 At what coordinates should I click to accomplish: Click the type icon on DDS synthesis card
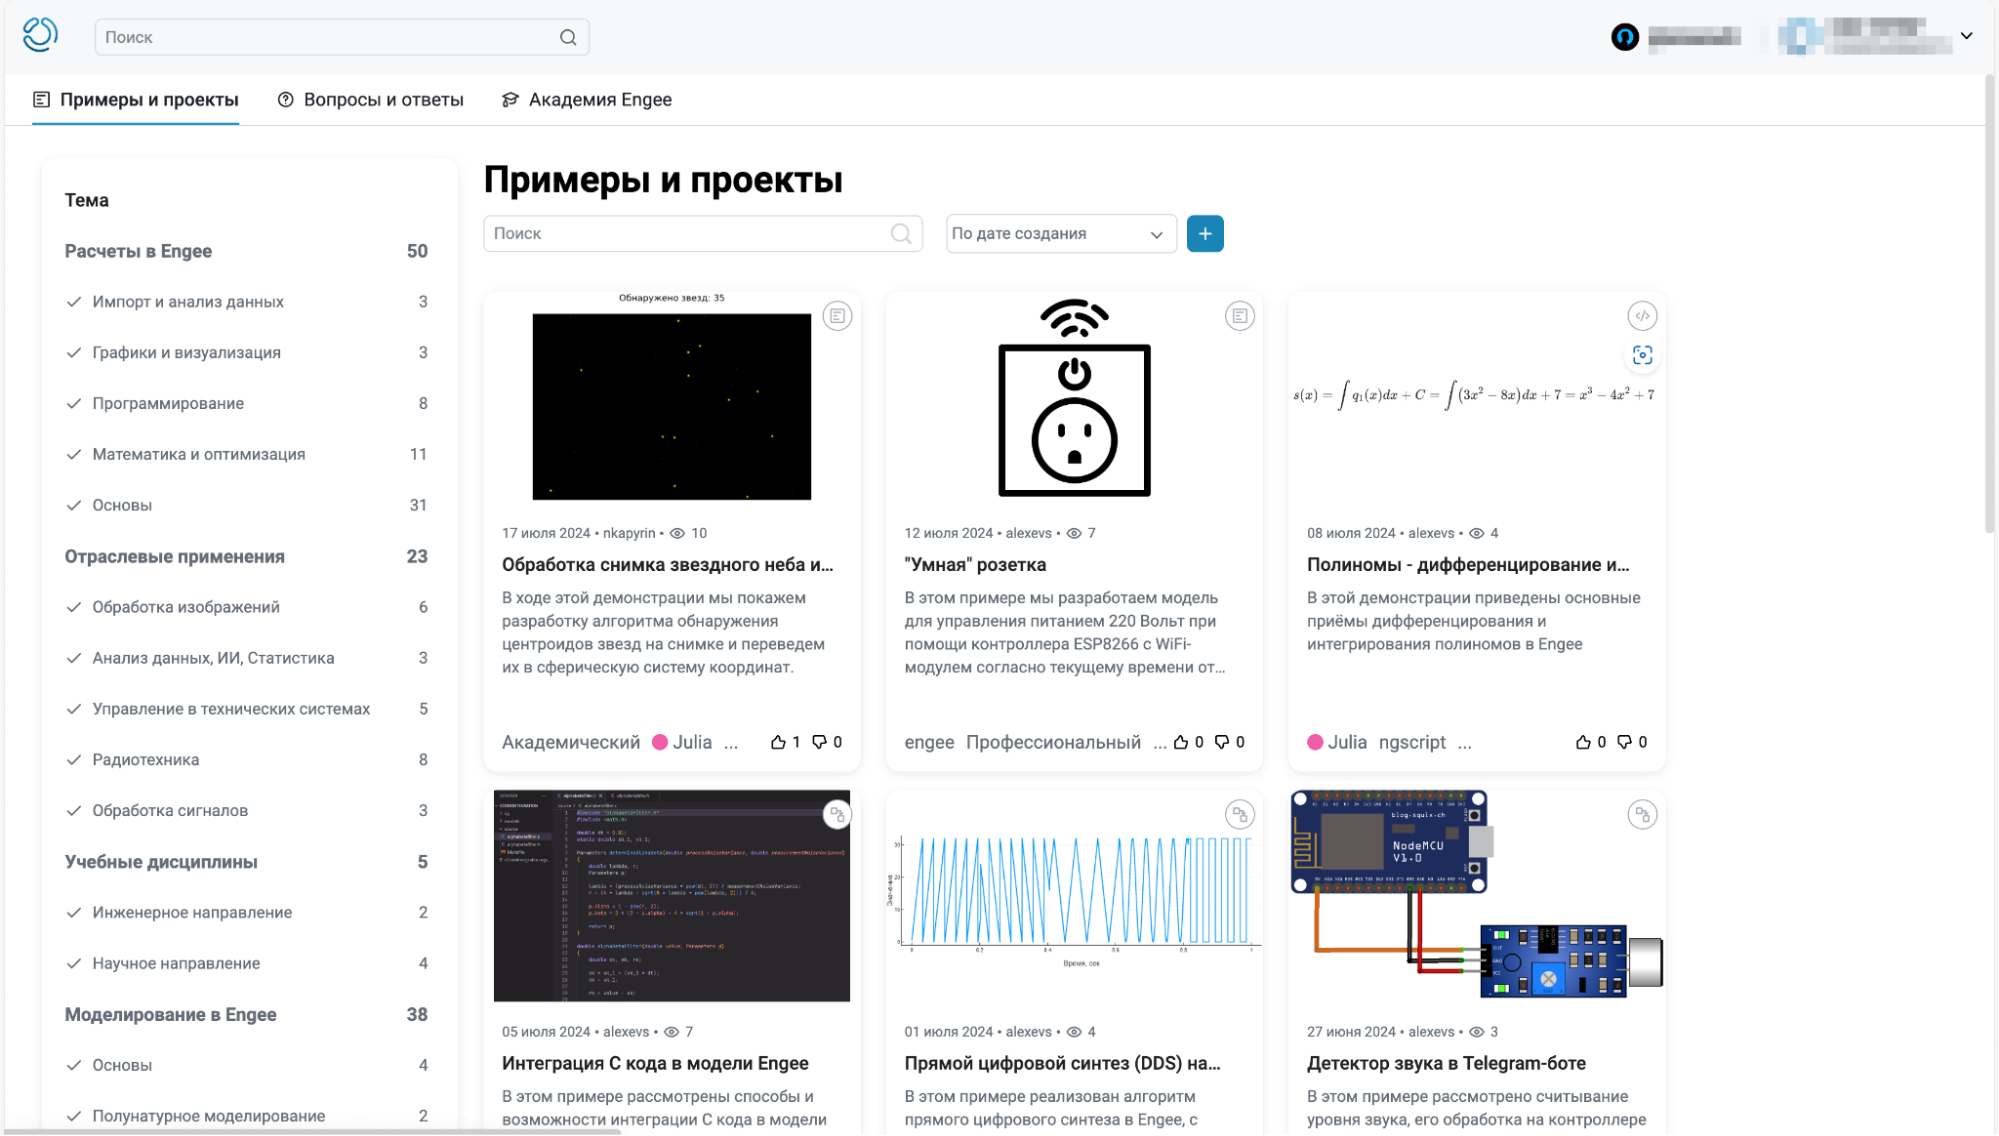click(x=1240, y=815)
